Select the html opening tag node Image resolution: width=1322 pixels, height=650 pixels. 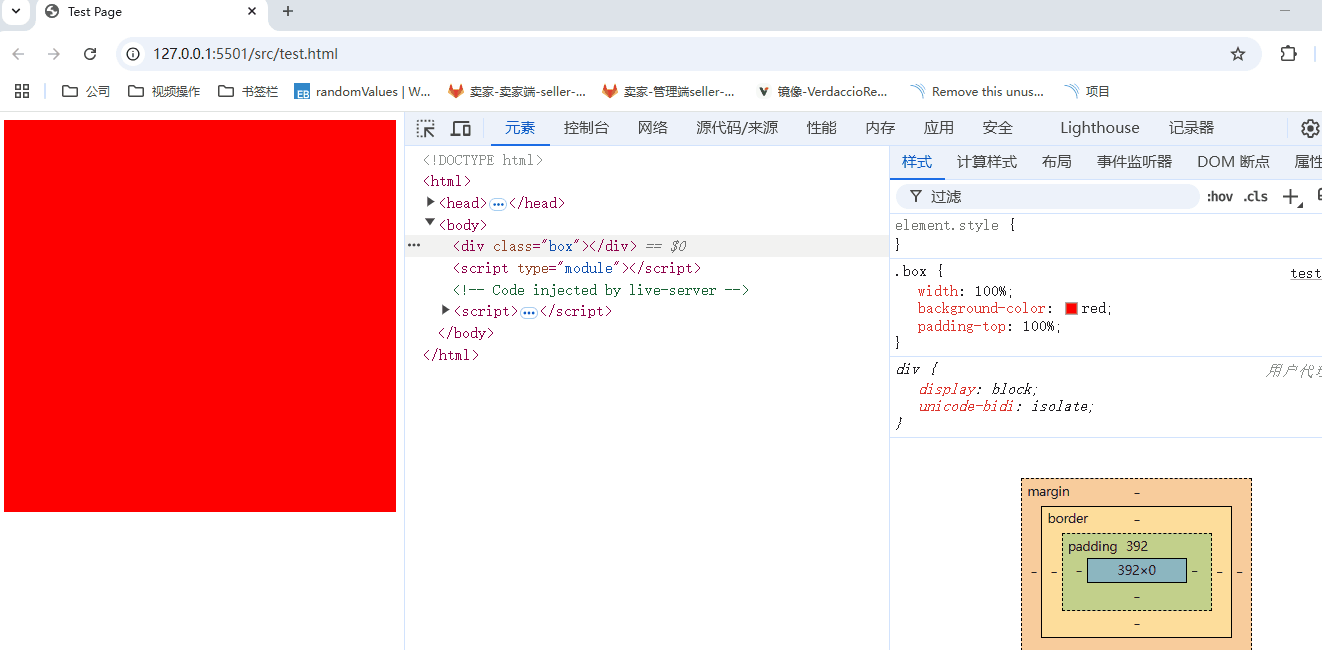coord(447,181)
